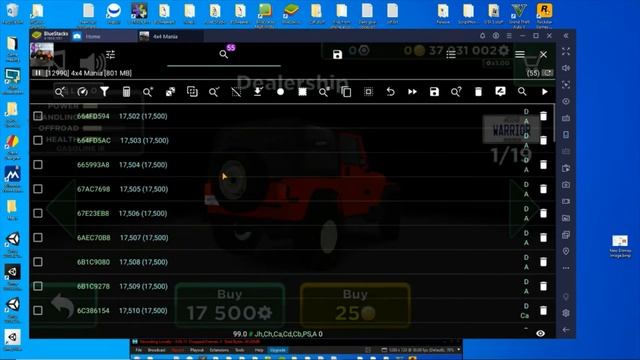Open the calculator tool
Screen dimensions: 640x360
[x=127, y=92]
